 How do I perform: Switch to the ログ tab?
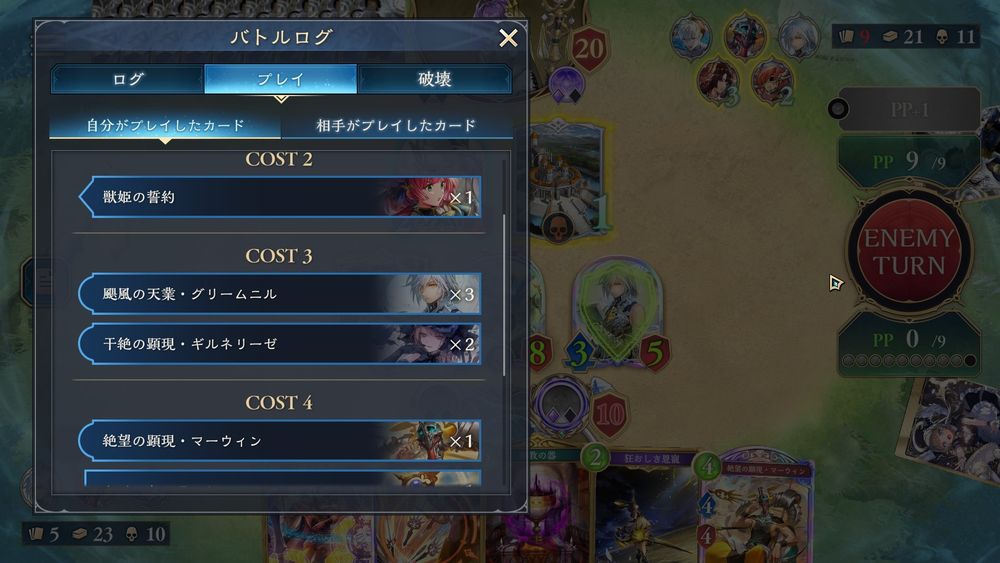pos(128,79)
